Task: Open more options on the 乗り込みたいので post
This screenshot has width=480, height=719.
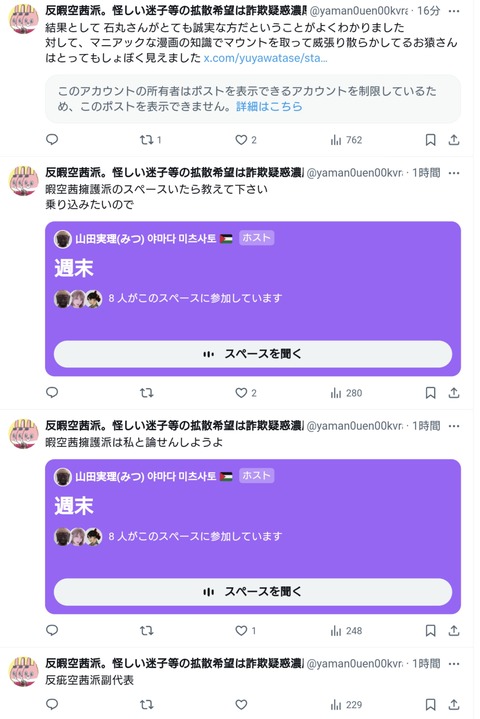Action: [454, 173]
